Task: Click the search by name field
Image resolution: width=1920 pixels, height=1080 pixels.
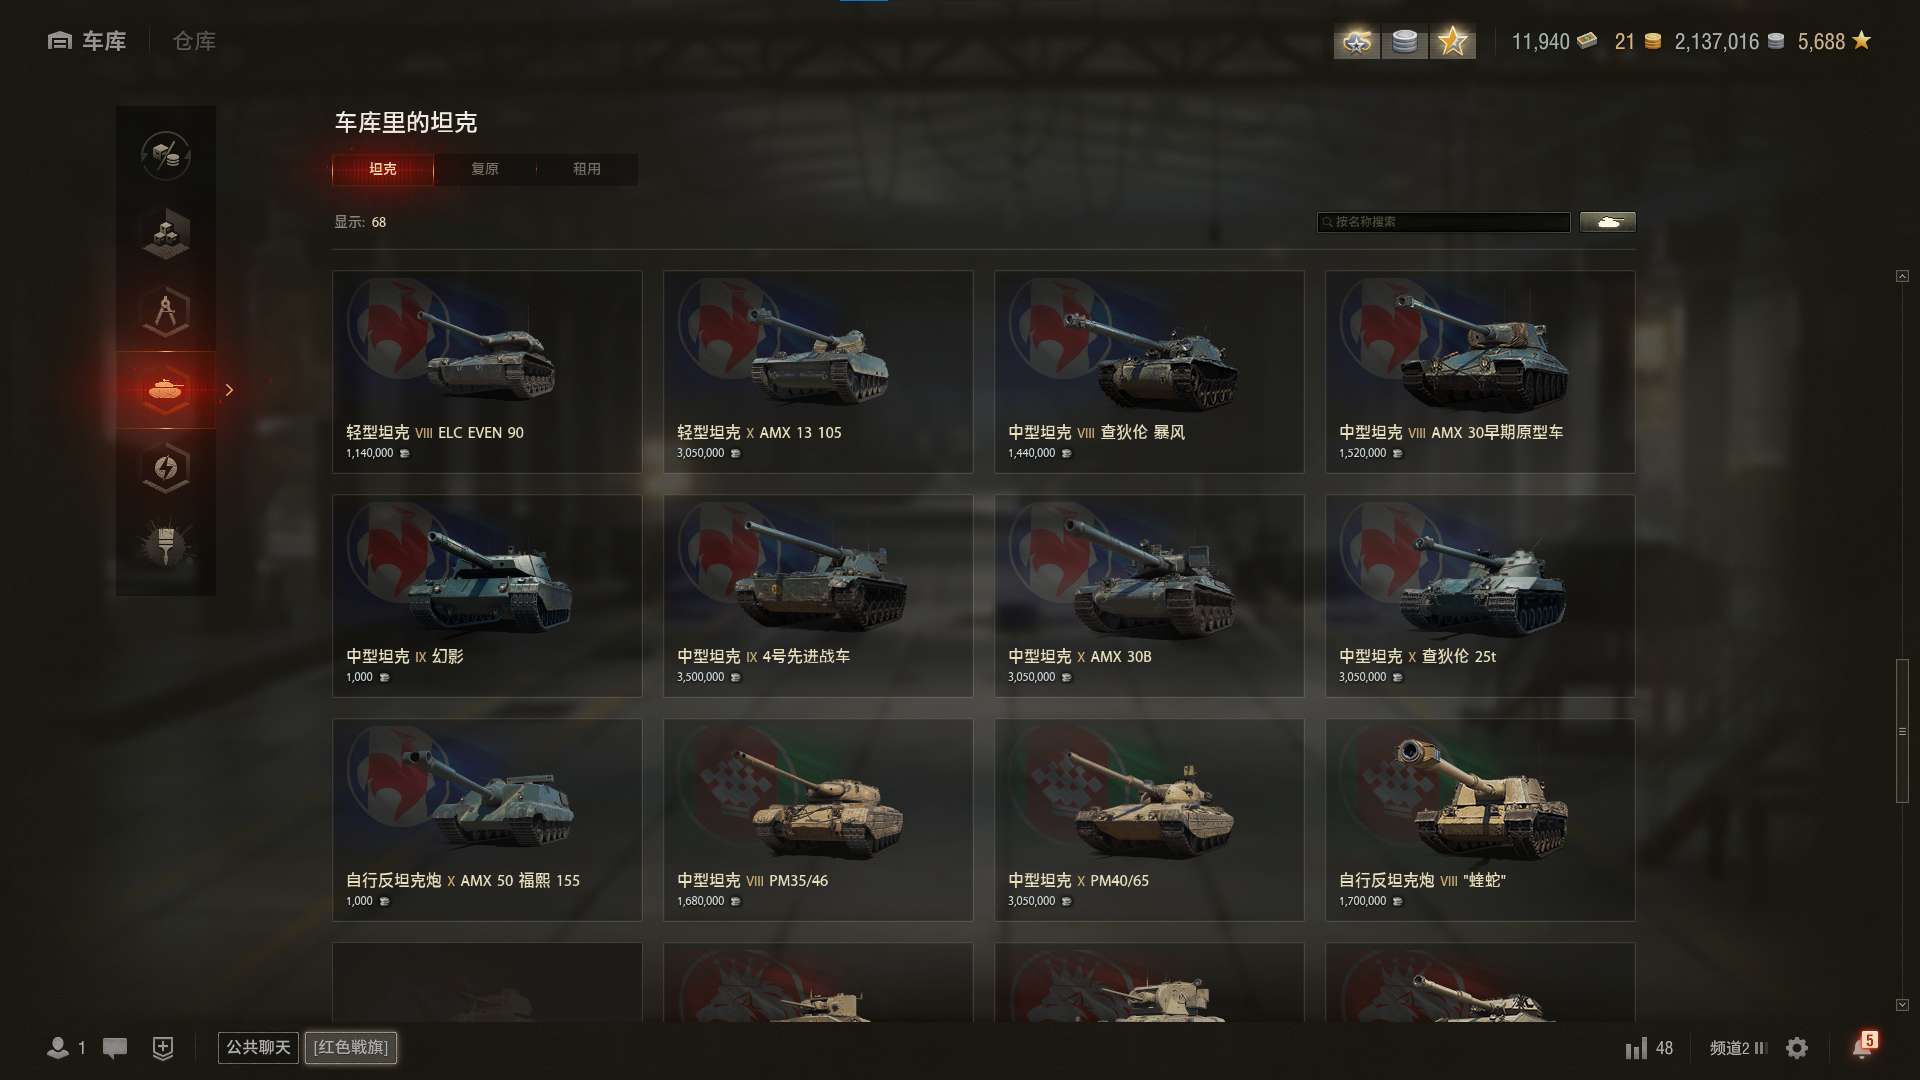Action: (x=1443, y=222)
